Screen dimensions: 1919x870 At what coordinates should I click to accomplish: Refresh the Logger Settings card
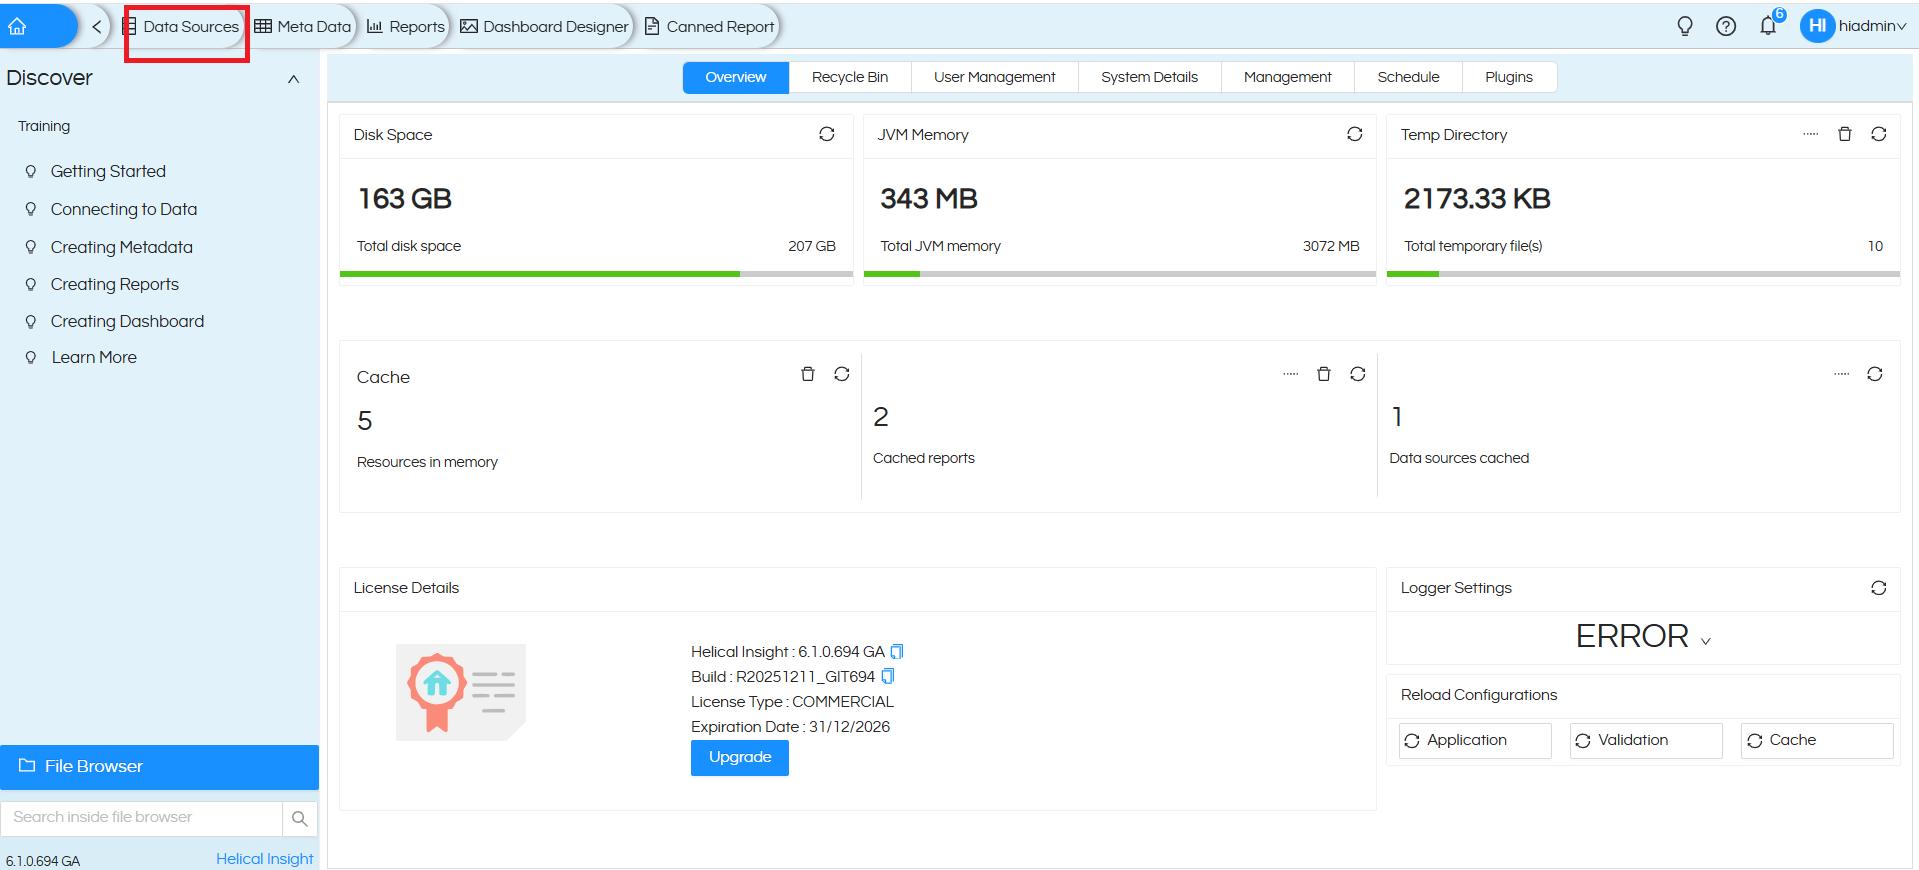click(1879, 588)
